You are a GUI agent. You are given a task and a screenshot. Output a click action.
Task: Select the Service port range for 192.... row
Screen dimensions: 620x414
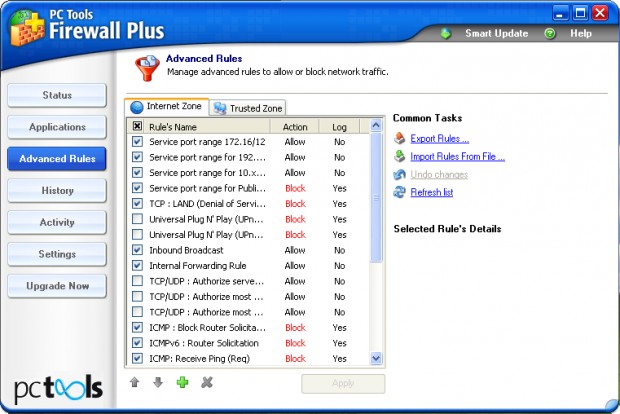coord(249,157)
